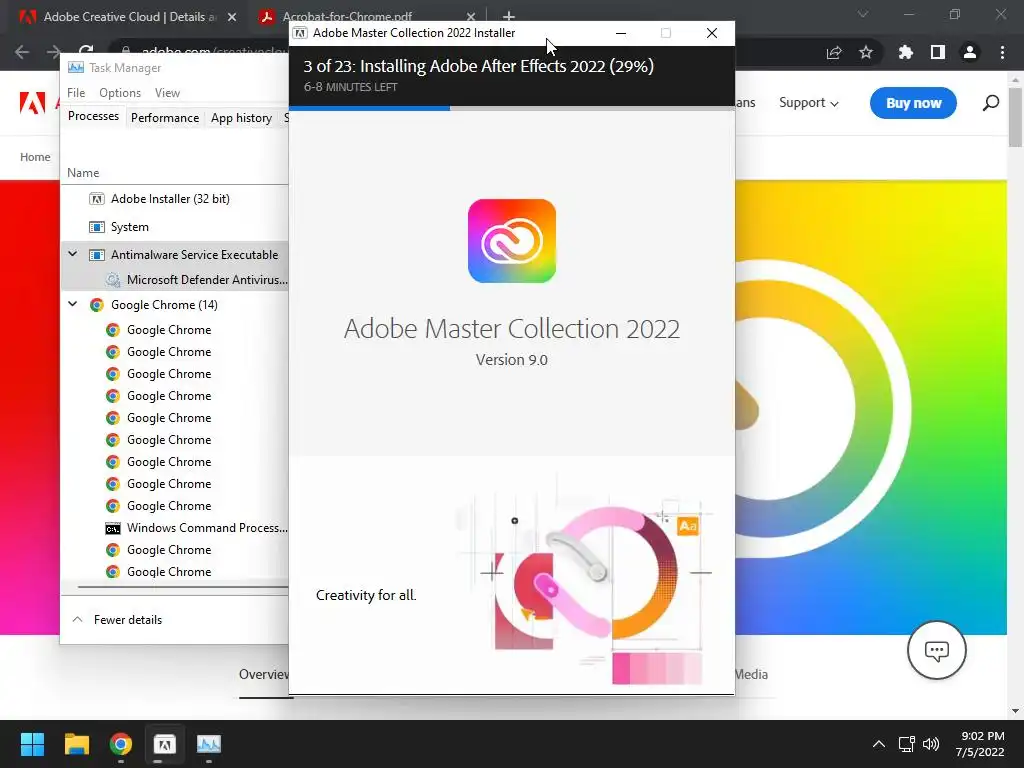Open the network icon in system tray
The width and height of the screenshot is (1024, 768).
click(906, 744)
